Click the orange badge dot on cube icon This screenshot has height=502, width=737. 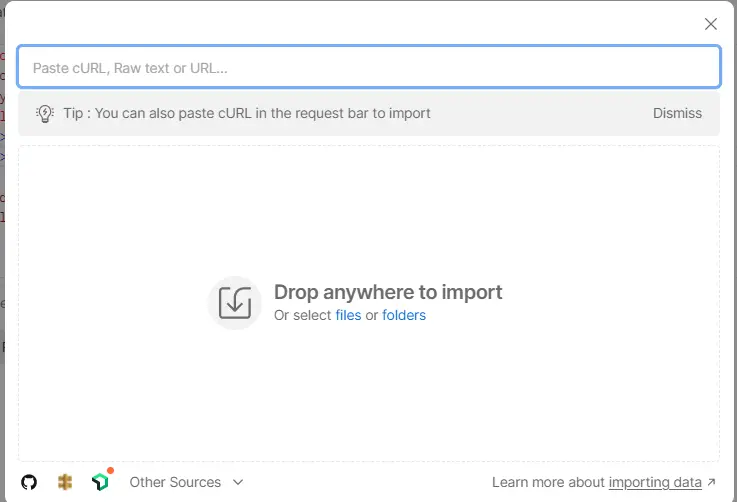point(110,470)
